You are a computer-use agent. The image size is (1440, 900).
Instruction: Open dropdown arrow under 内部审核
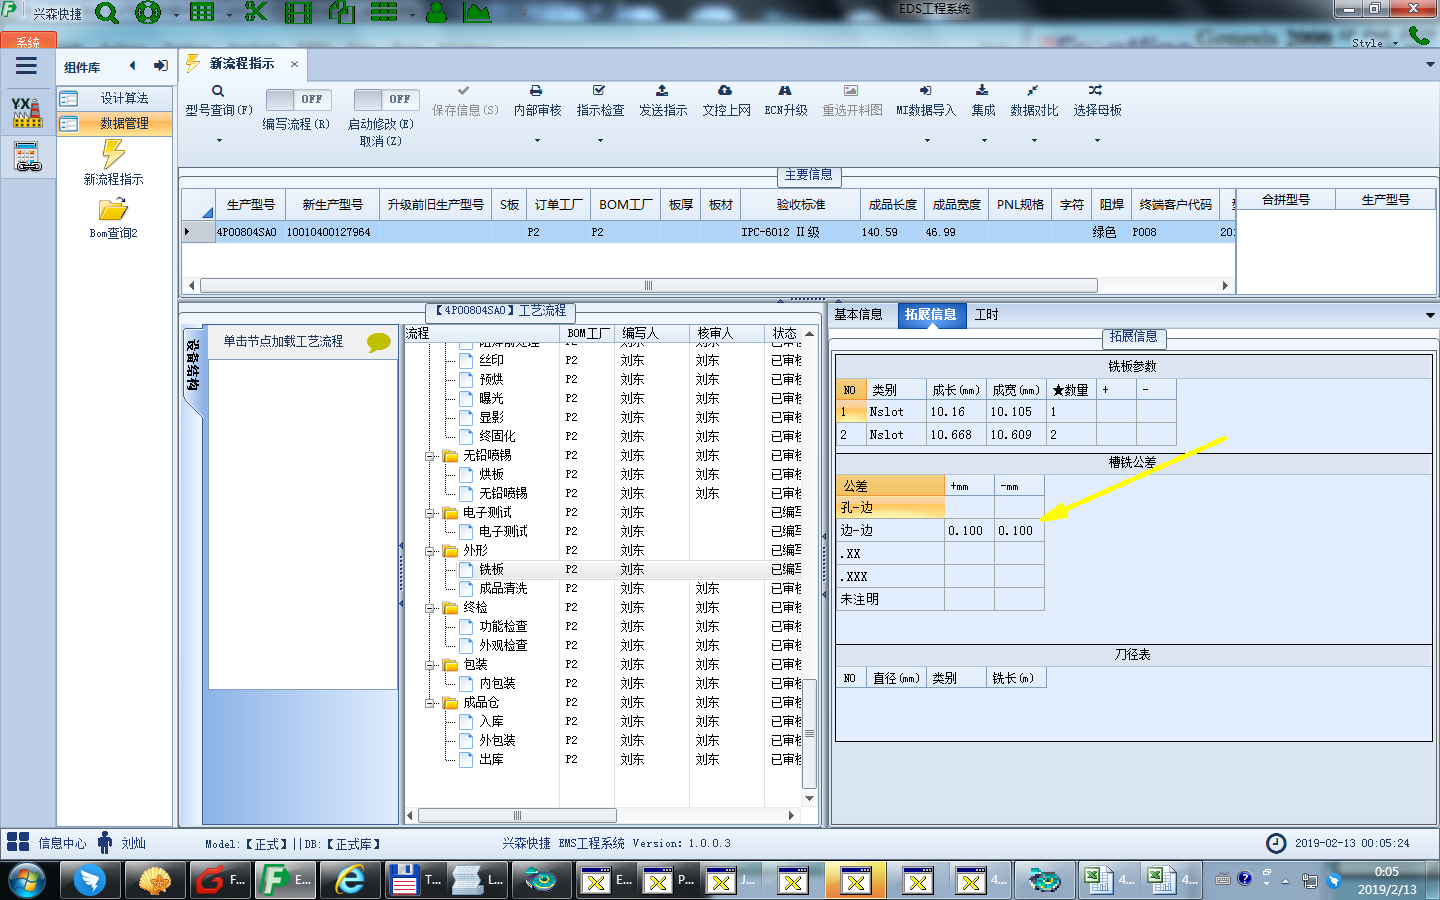click(537, 140)
